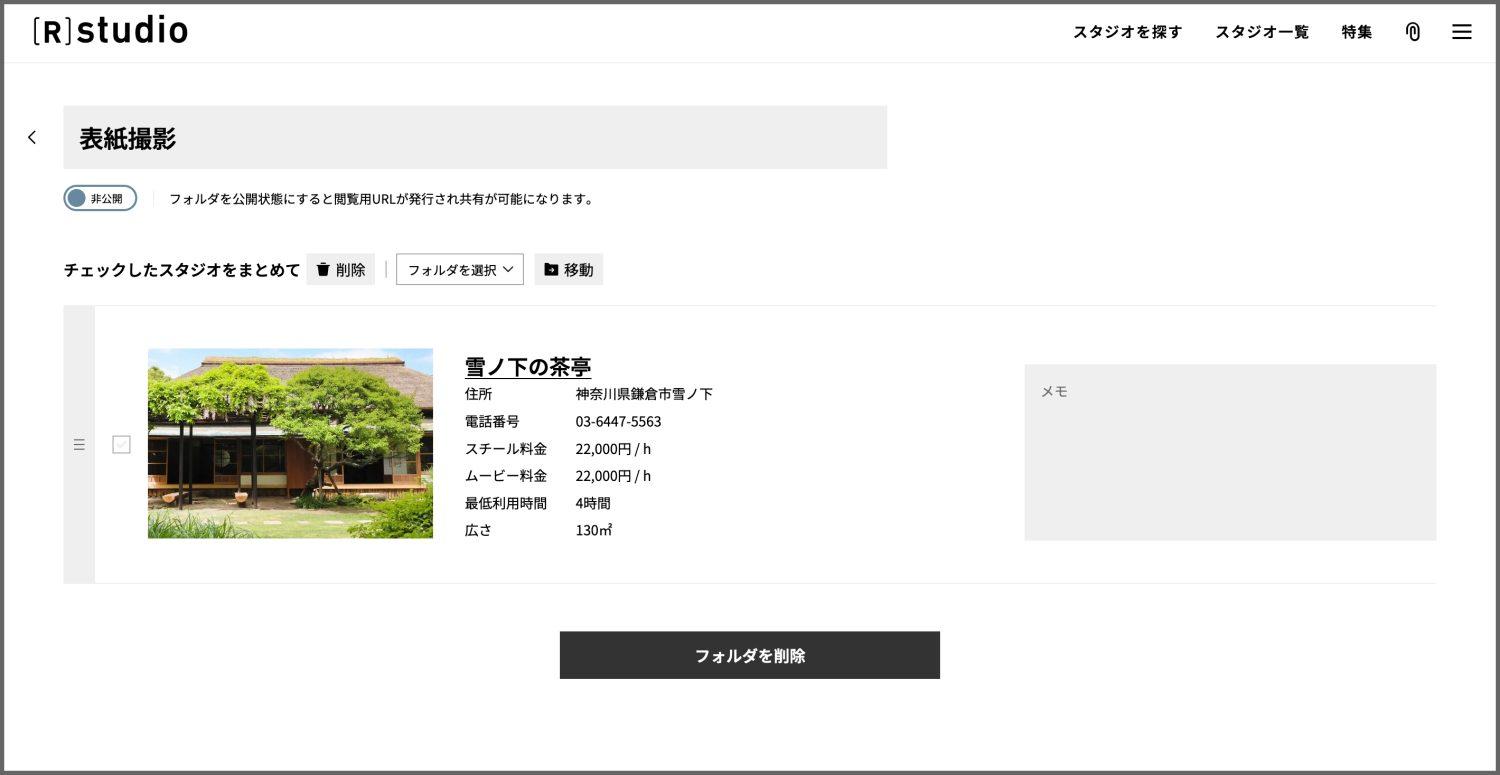Click the phone number 03-6447-5563

click(618, 421)
